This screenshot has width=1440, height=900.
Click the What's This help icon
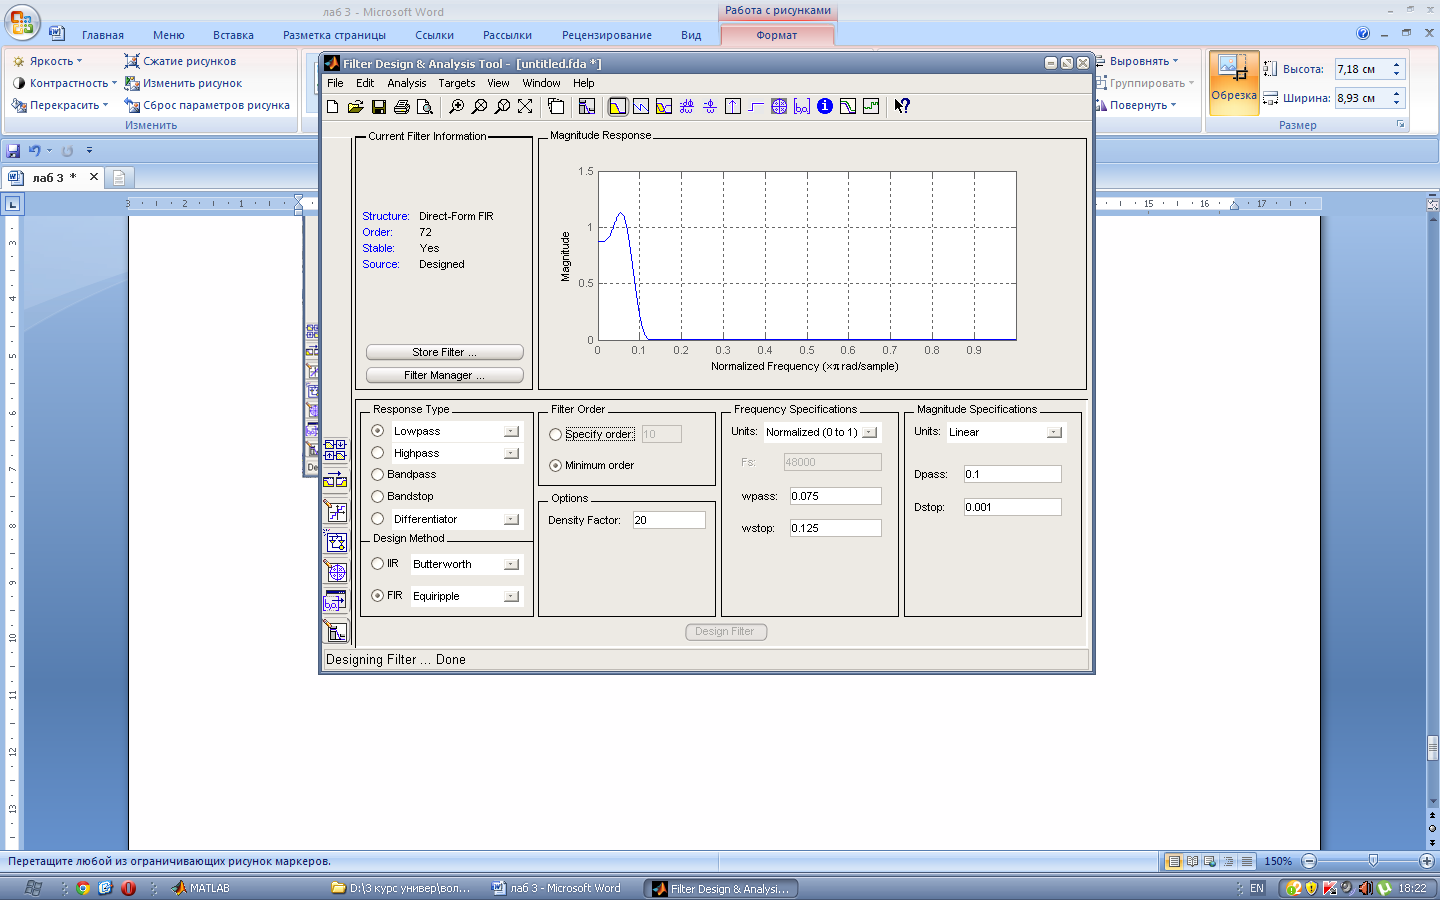[x=902, y=106]
